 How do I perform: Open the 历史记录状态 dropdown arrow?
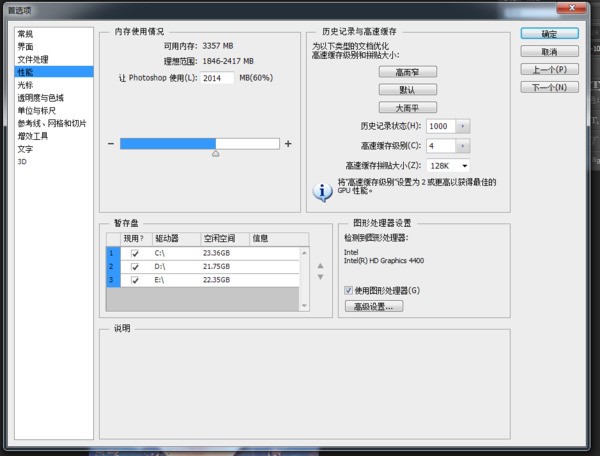coord(462,127)
